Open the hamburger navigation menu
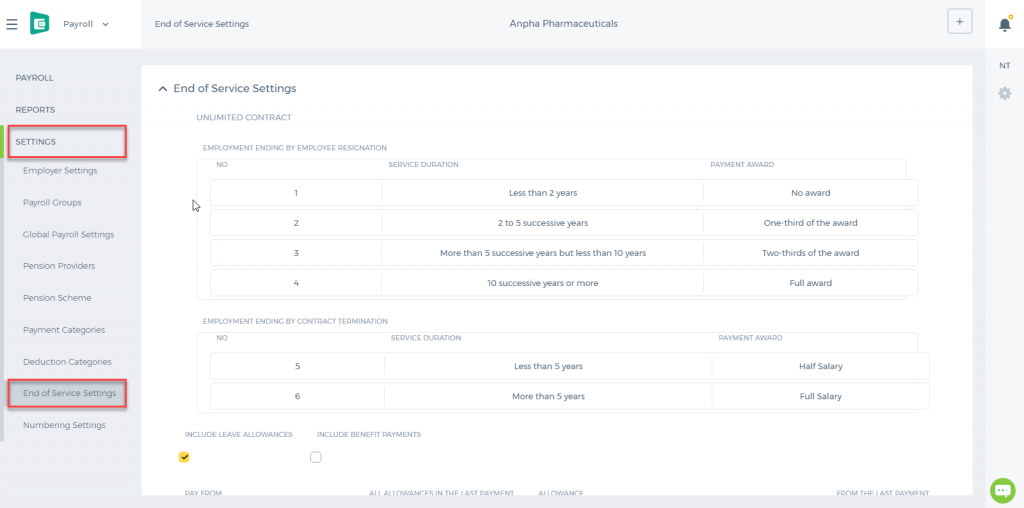This screenshot has height=508, width=1024. [12, 24]
